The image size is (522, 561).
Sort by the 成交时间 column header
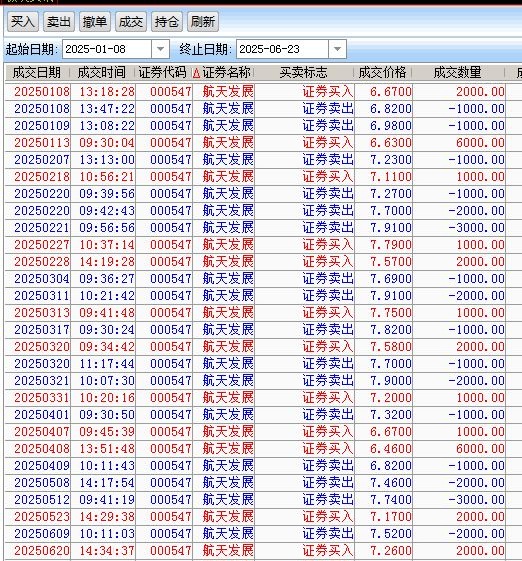point(102,73)
